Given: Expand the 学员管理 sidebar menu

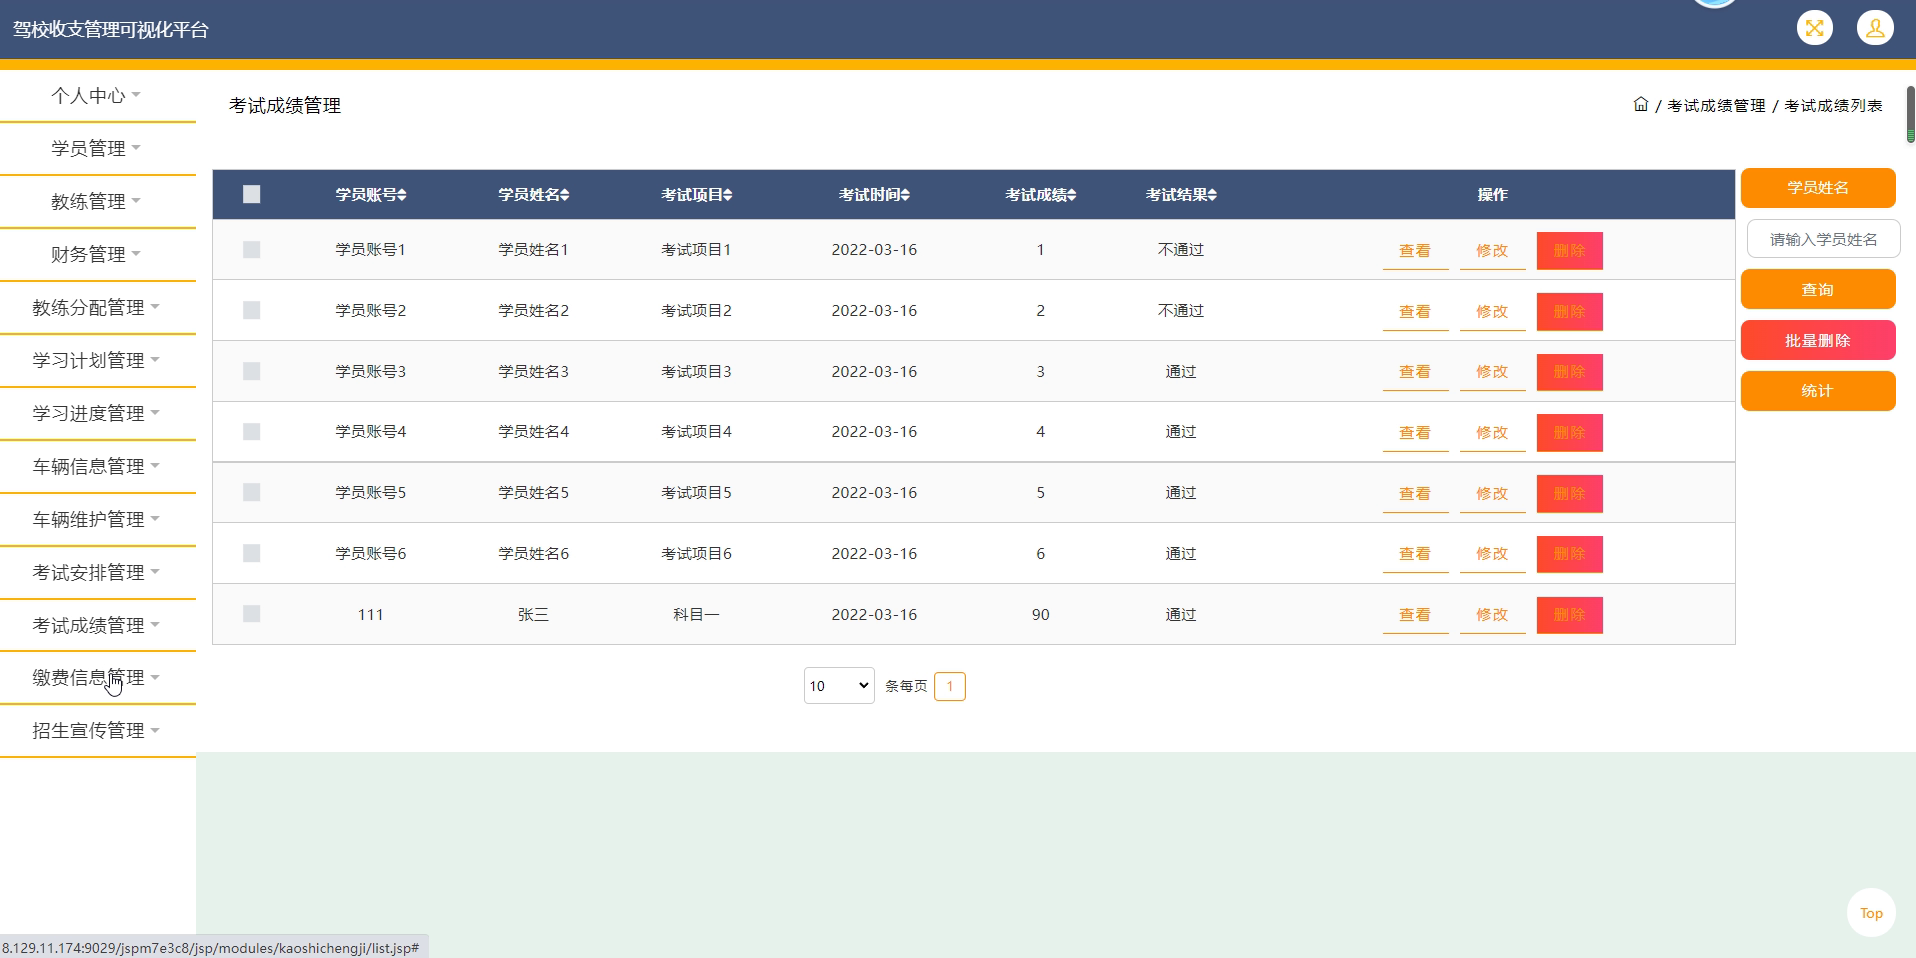Looking at the screenshot, I should tap(97, 149).
